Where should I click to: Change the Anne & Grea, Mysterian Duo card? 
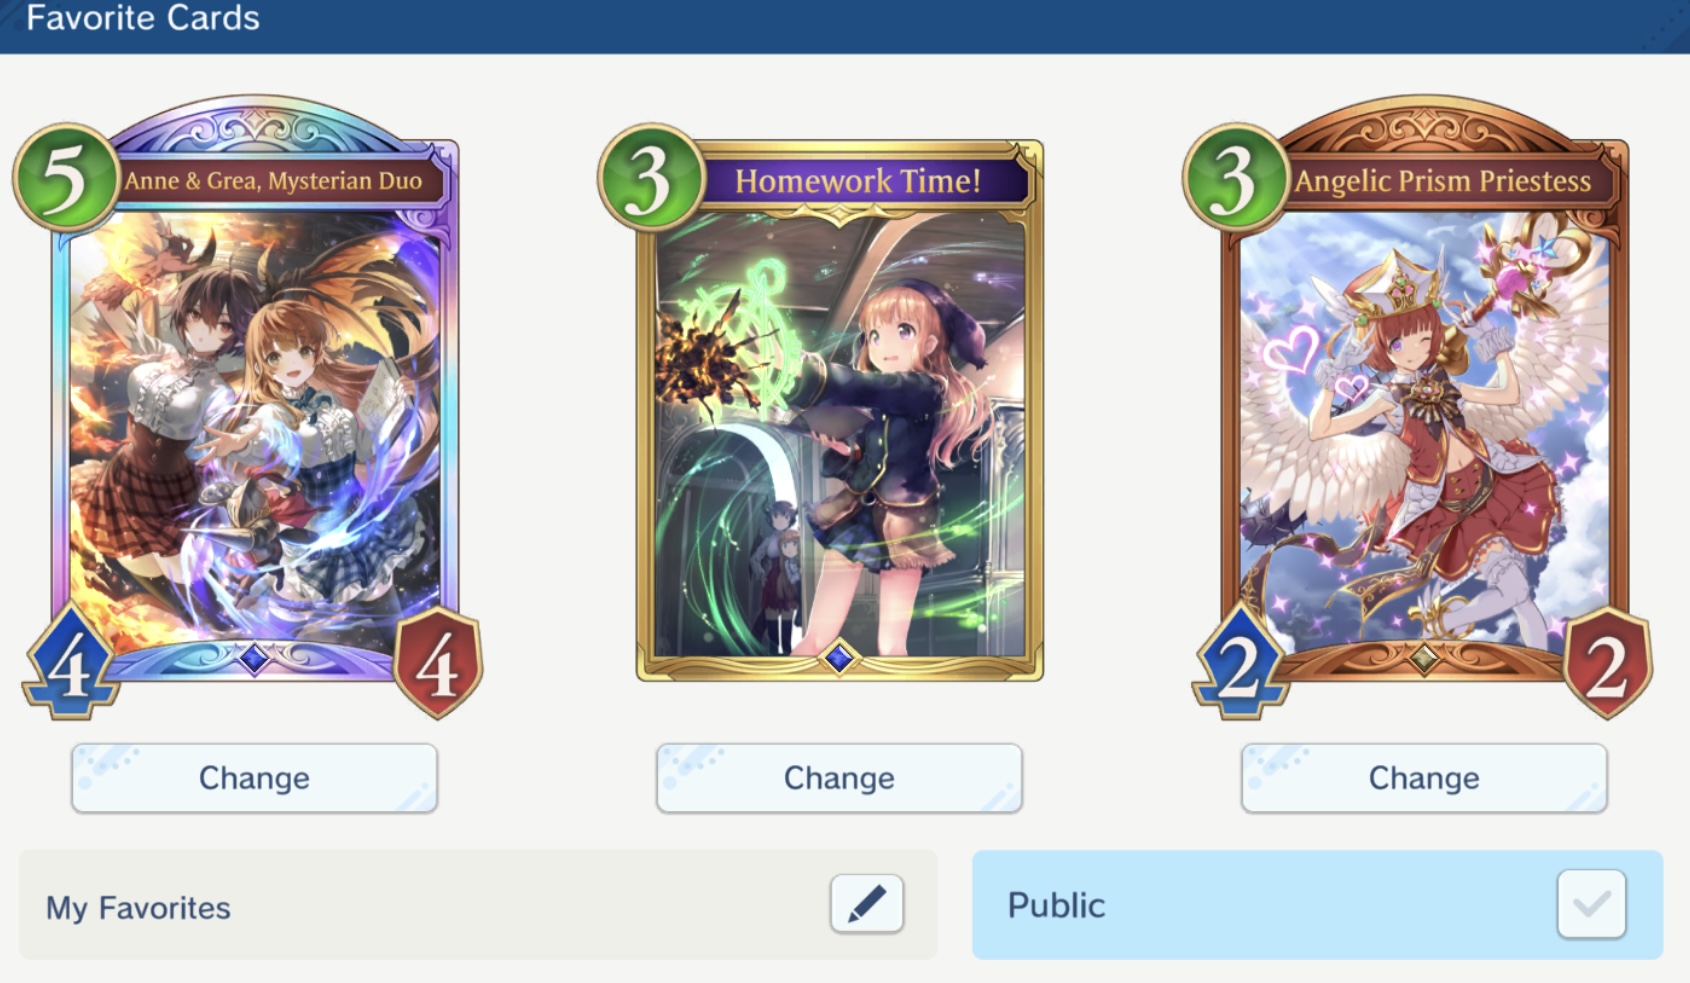tap(254, 778)
